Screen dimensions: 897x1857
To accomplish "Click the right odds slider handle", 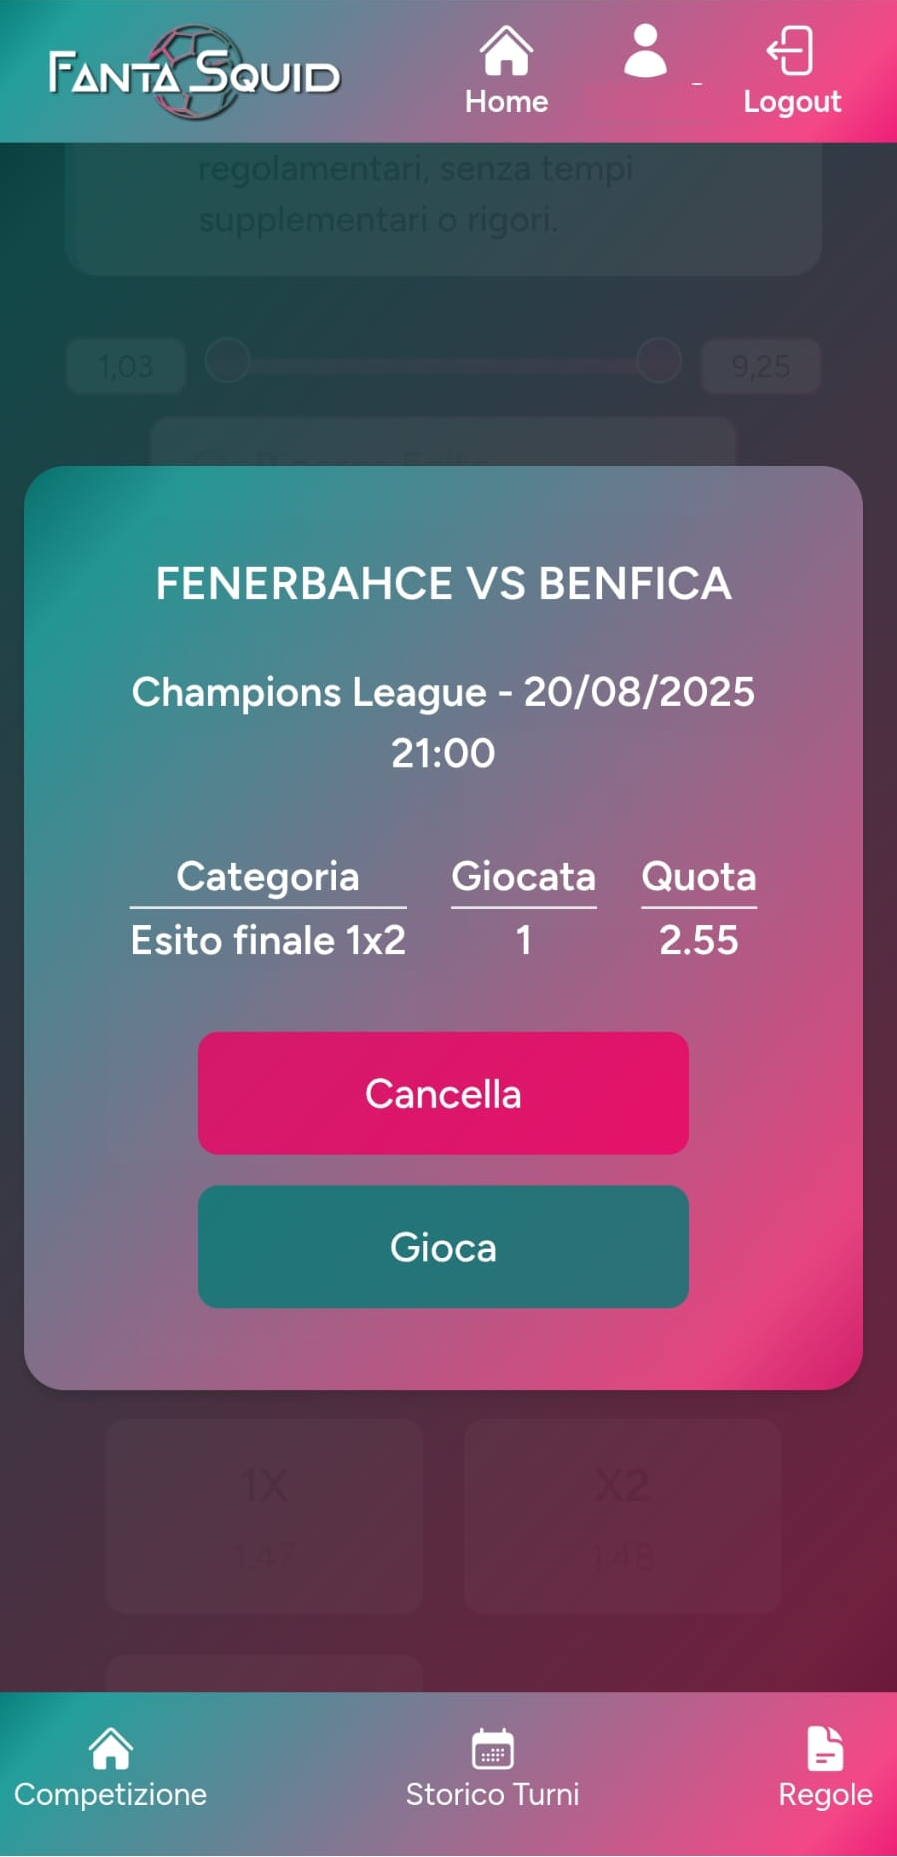I will point(658,360).
